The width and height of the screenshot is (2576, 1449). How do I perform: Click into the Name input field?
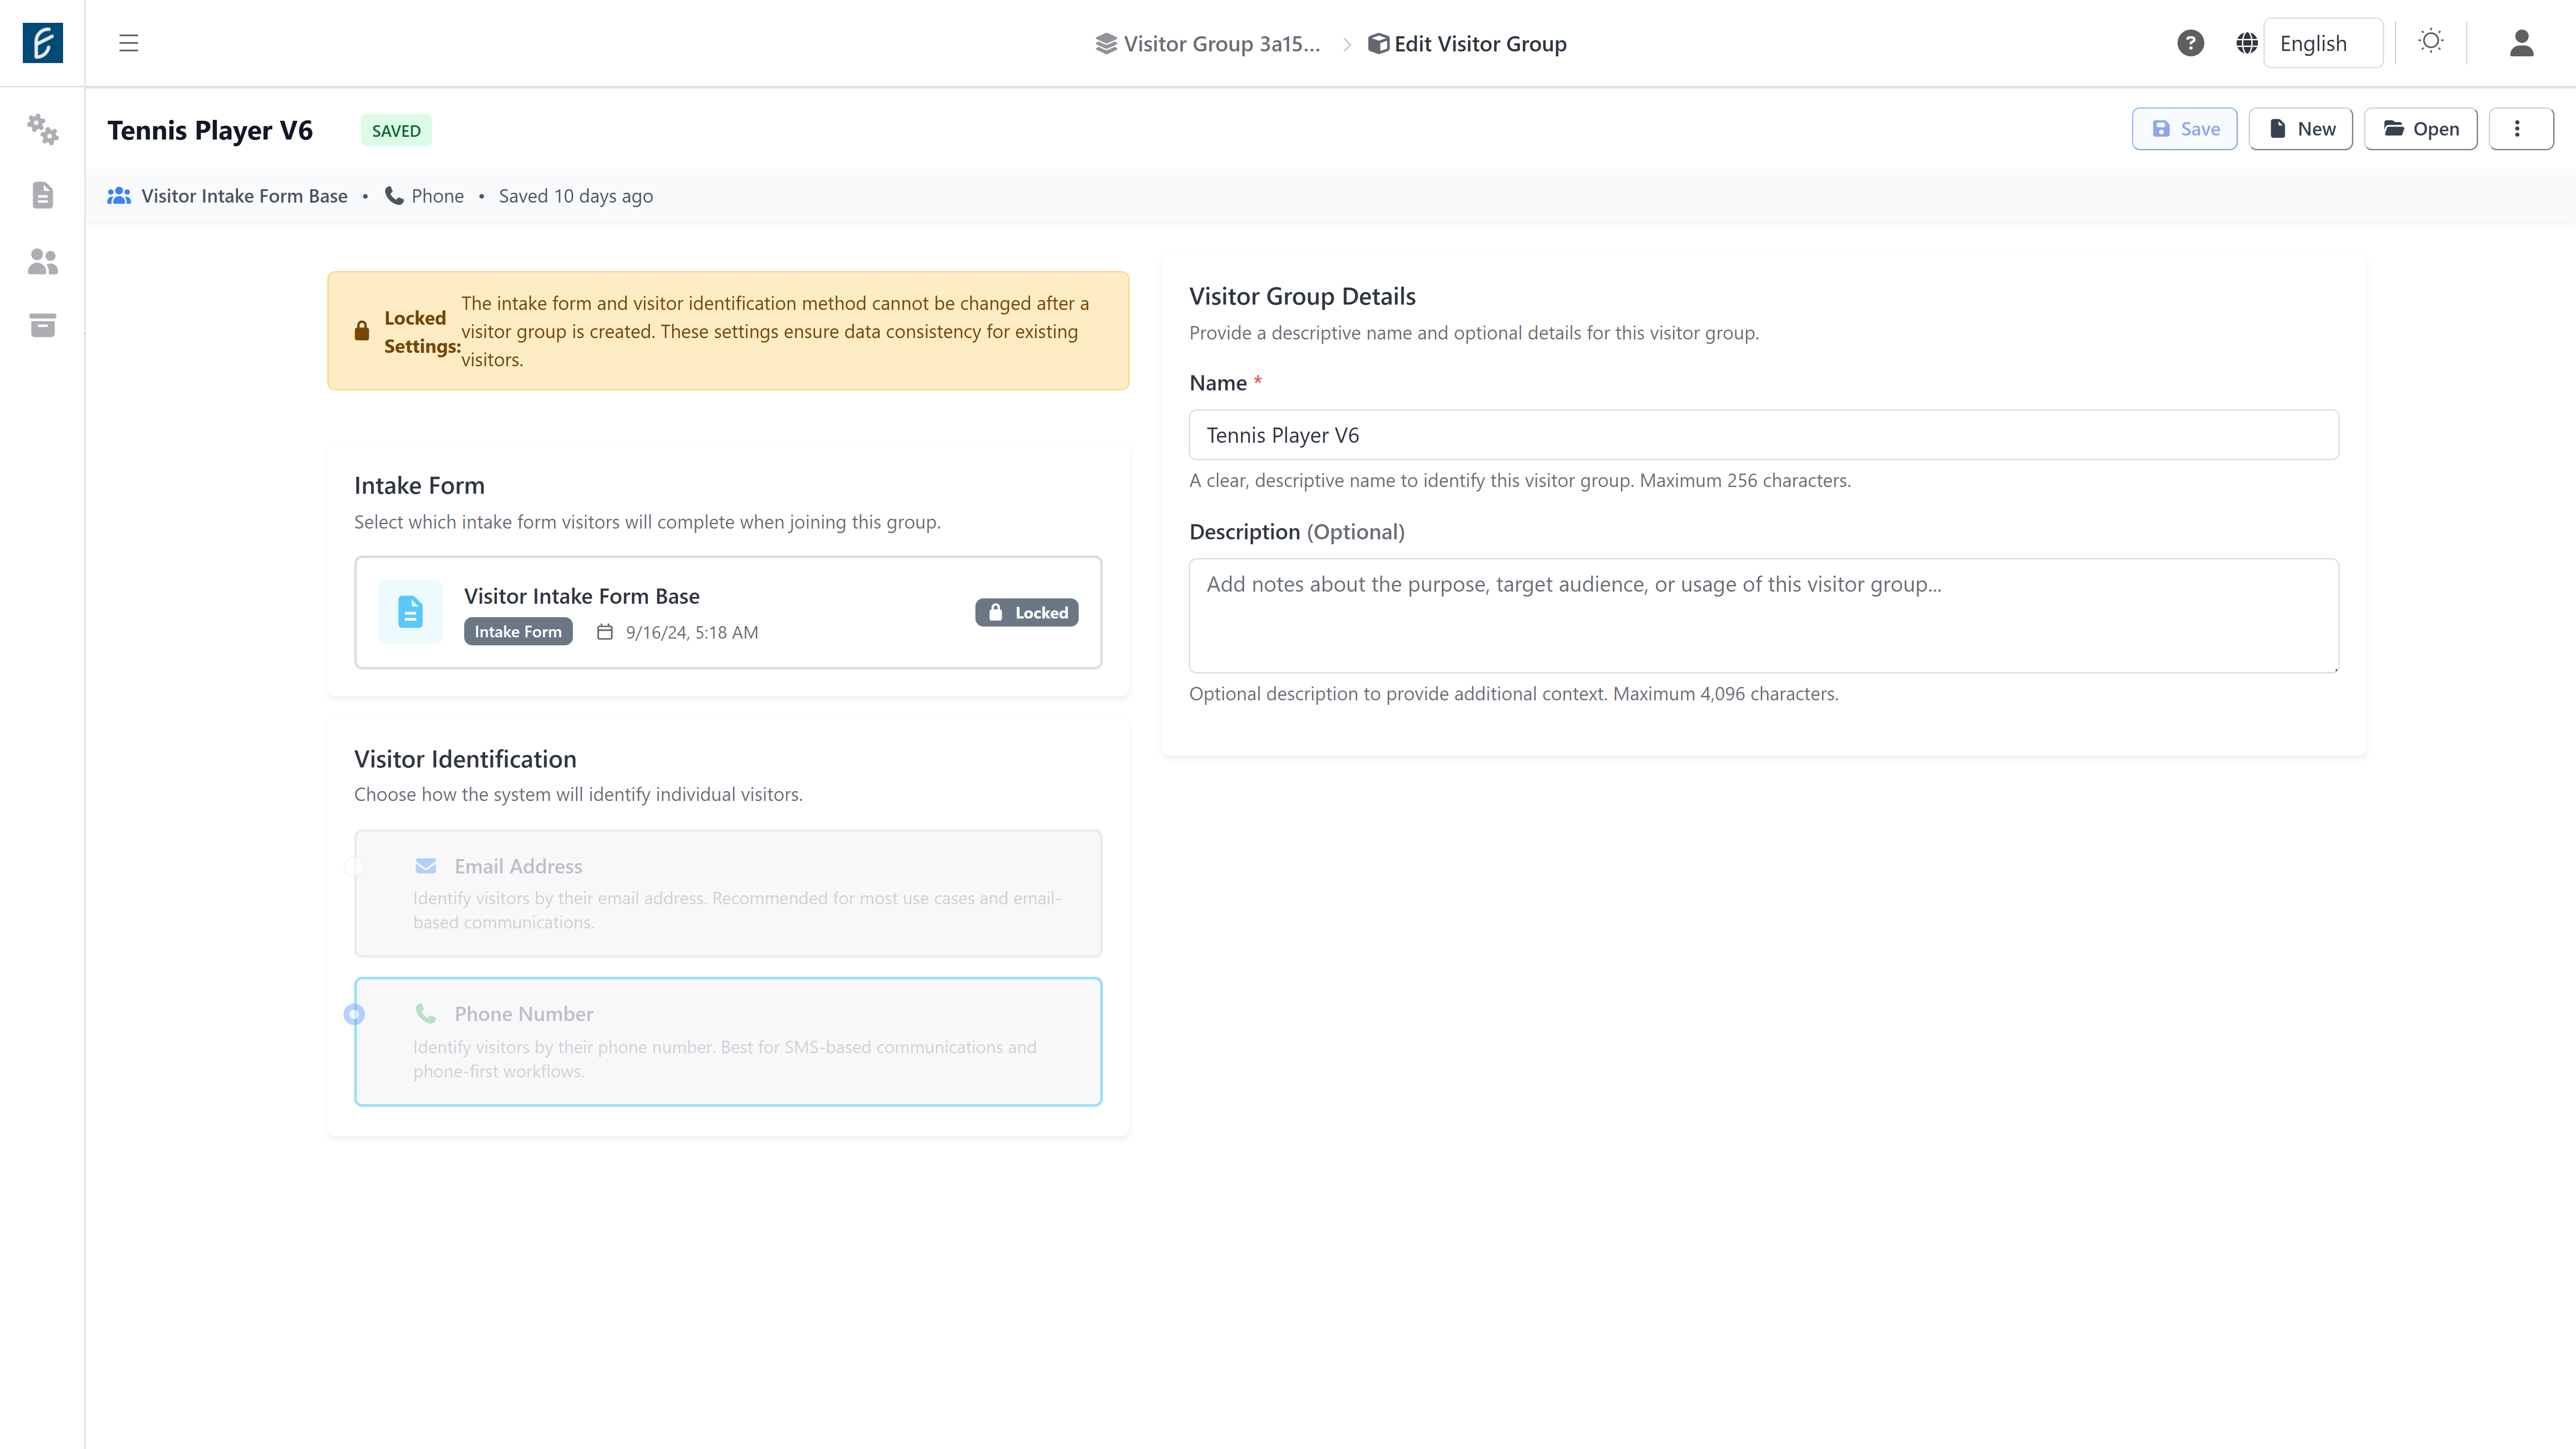[1763, 435]
